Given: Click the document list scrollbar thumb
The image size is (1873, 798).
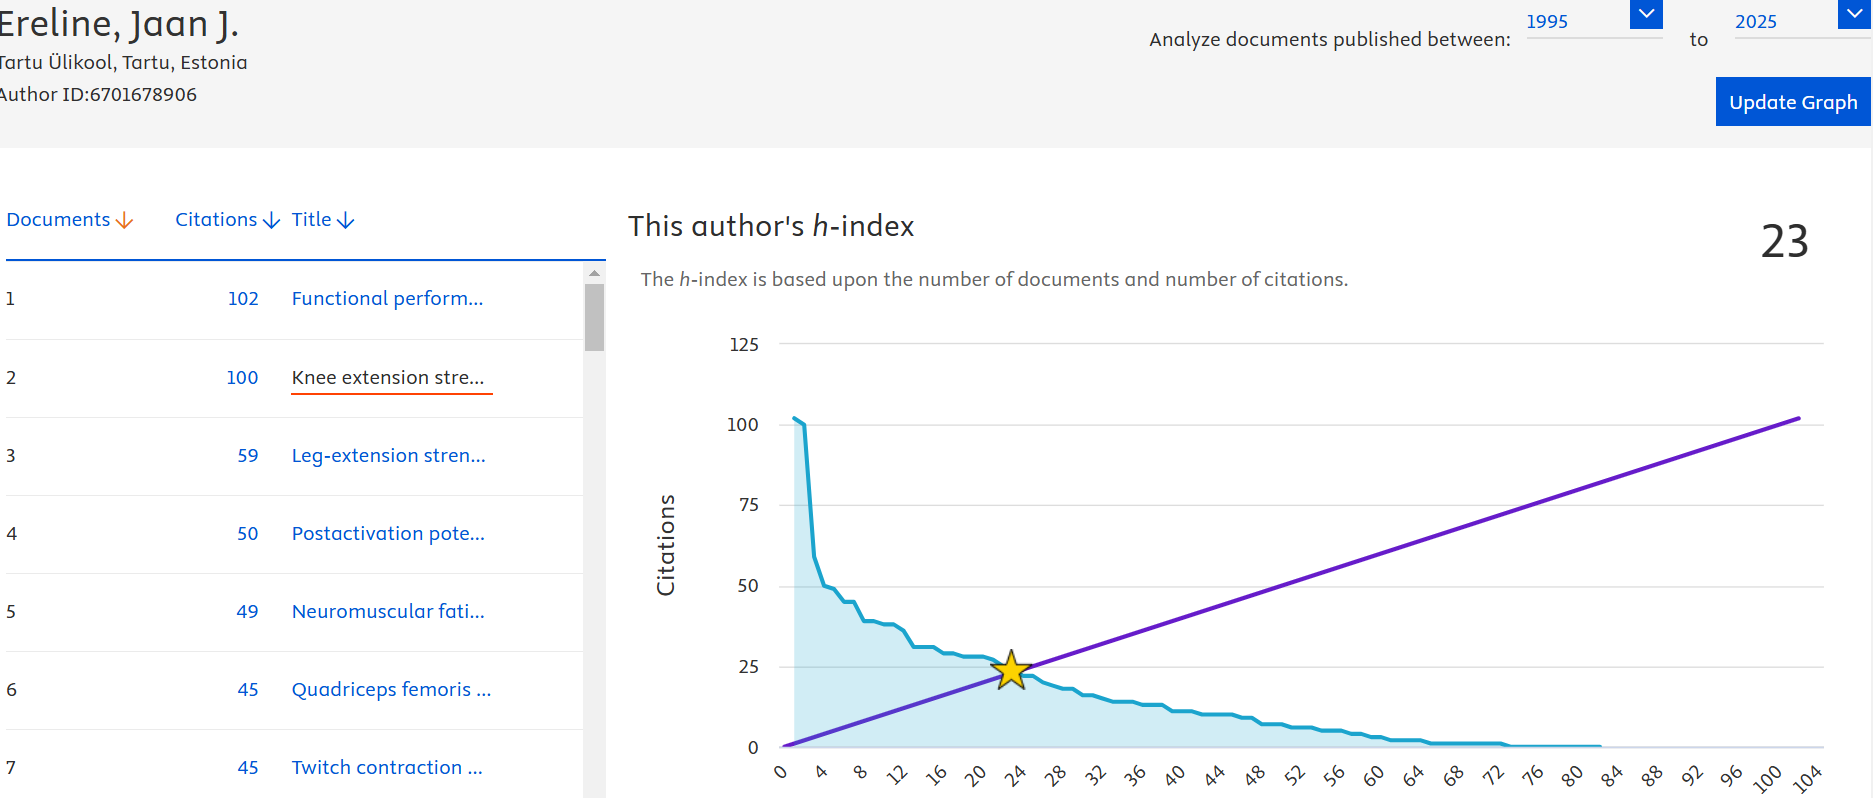Looking at the screenshot, I should [x=594, y=317].
